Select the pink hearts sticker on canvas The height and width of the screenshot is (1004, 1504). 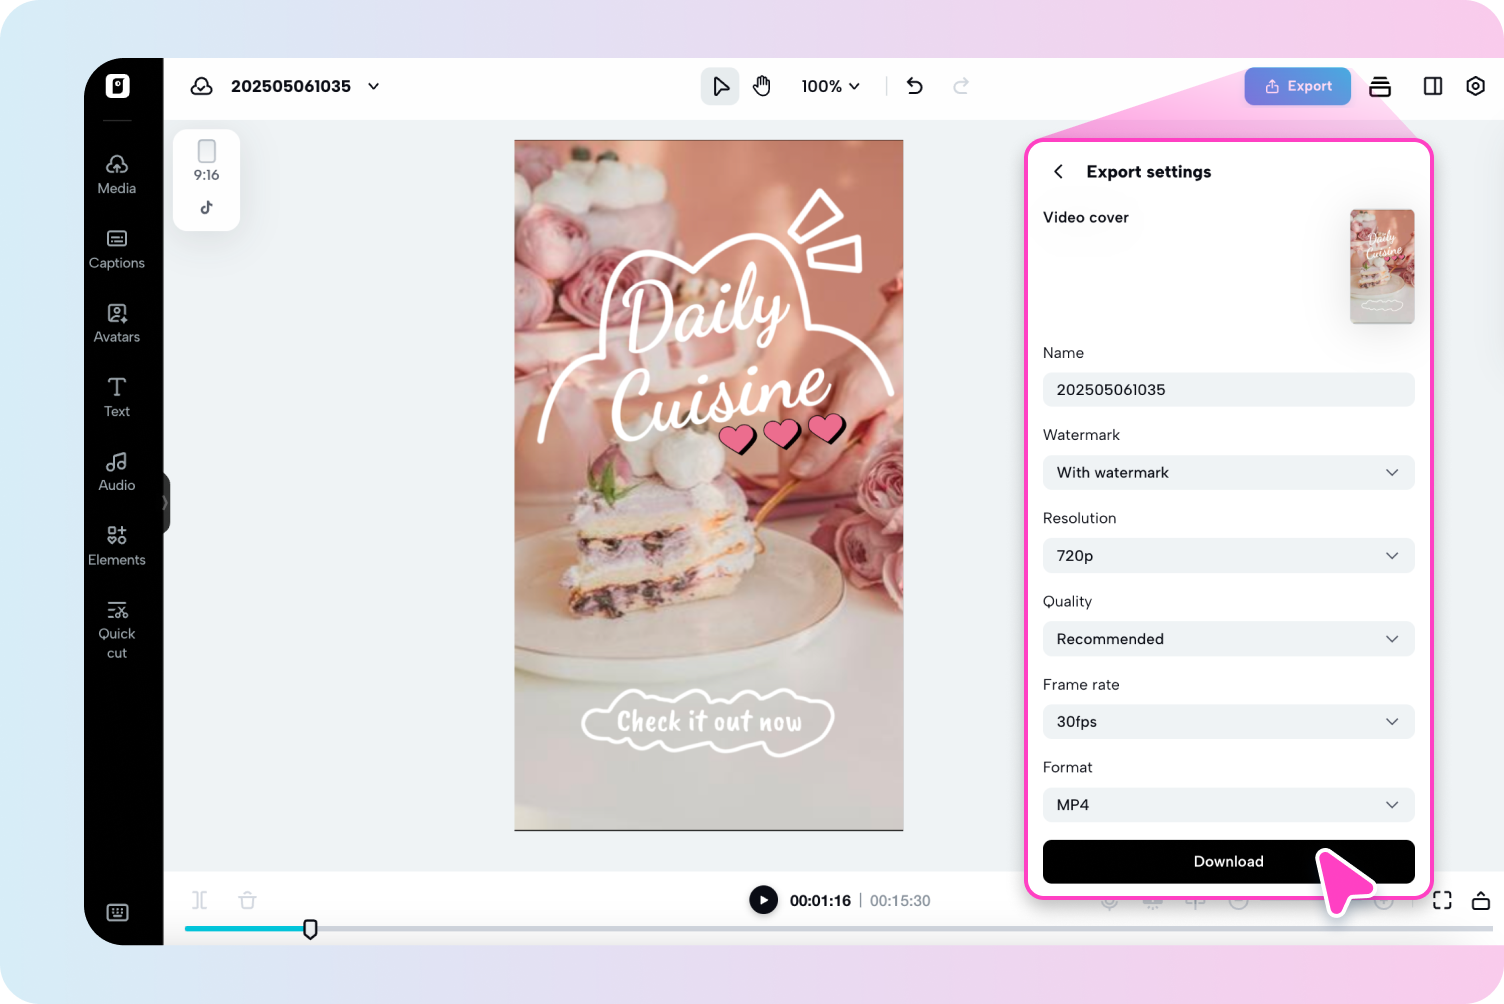tap(783, 433)
